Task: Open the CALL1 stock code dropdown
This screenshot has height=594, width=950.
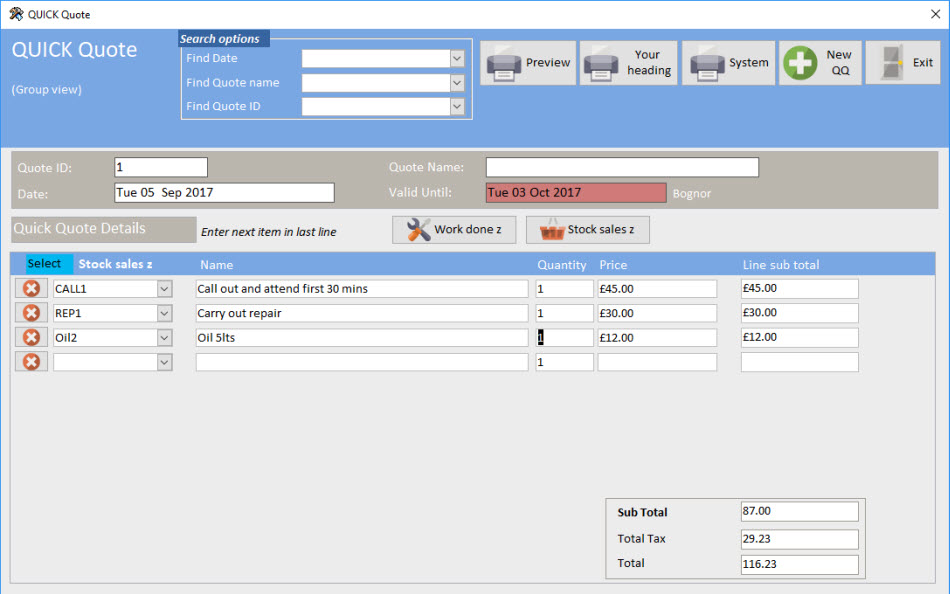Action: tap(165, 289)
